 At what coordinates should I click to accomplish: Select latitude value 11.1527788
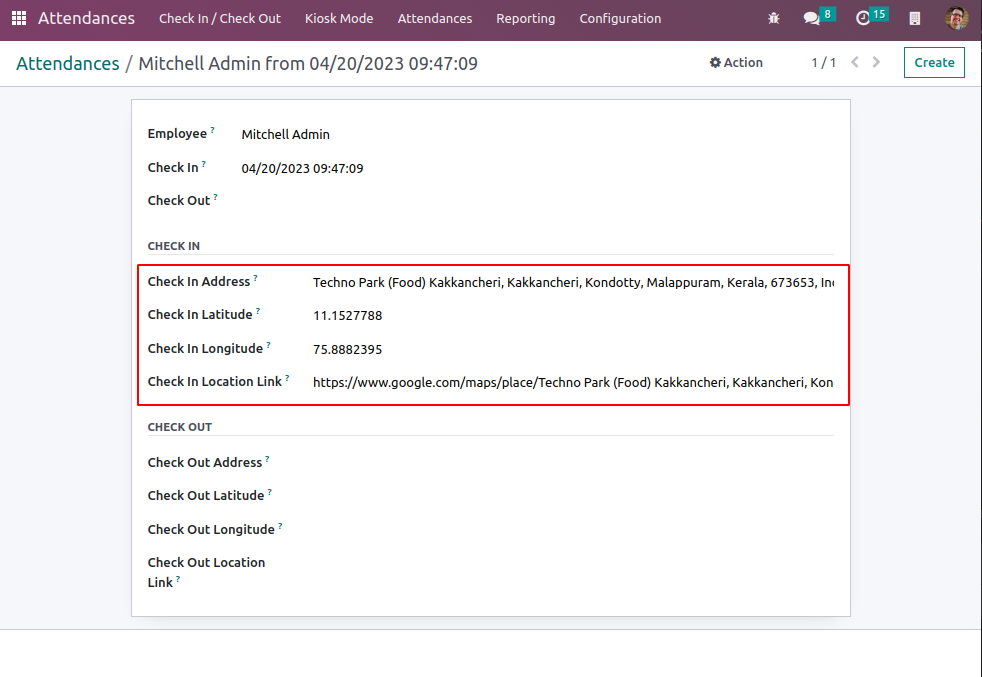tap(348, 316)
